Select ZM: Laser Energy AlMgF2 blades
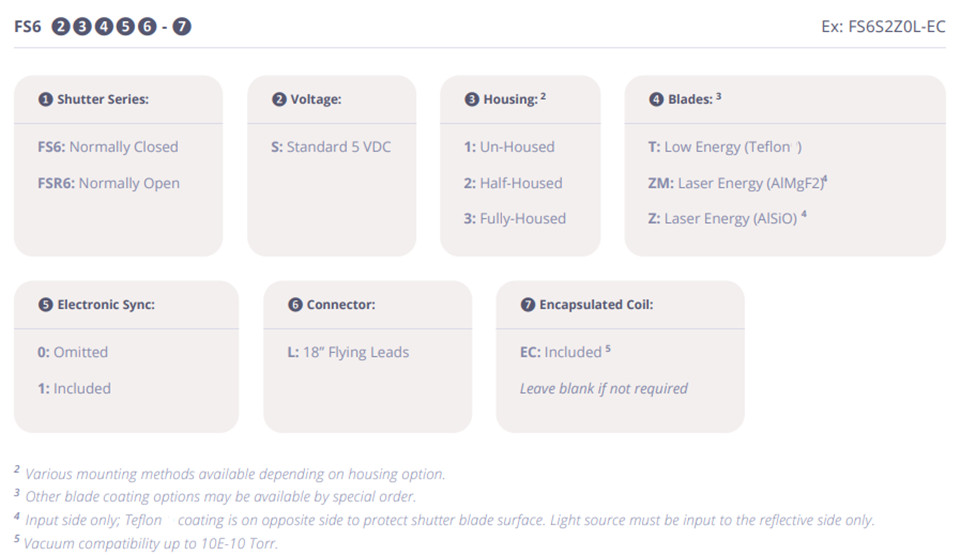 [739, 183]
